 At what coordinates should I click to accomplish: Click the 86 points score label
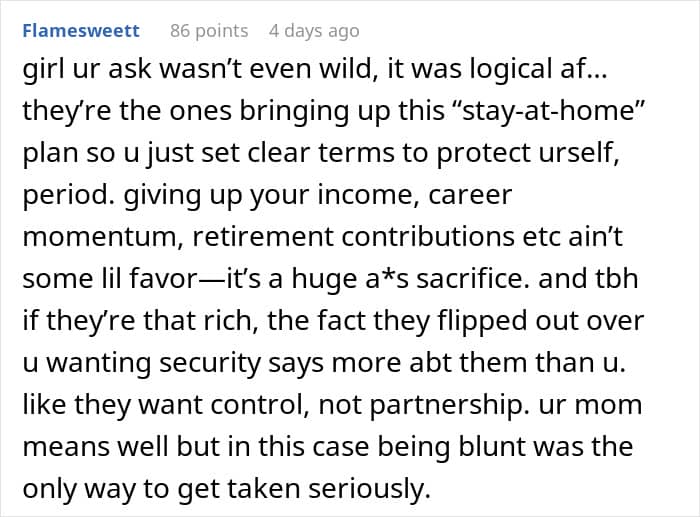[x=209, y=31]
